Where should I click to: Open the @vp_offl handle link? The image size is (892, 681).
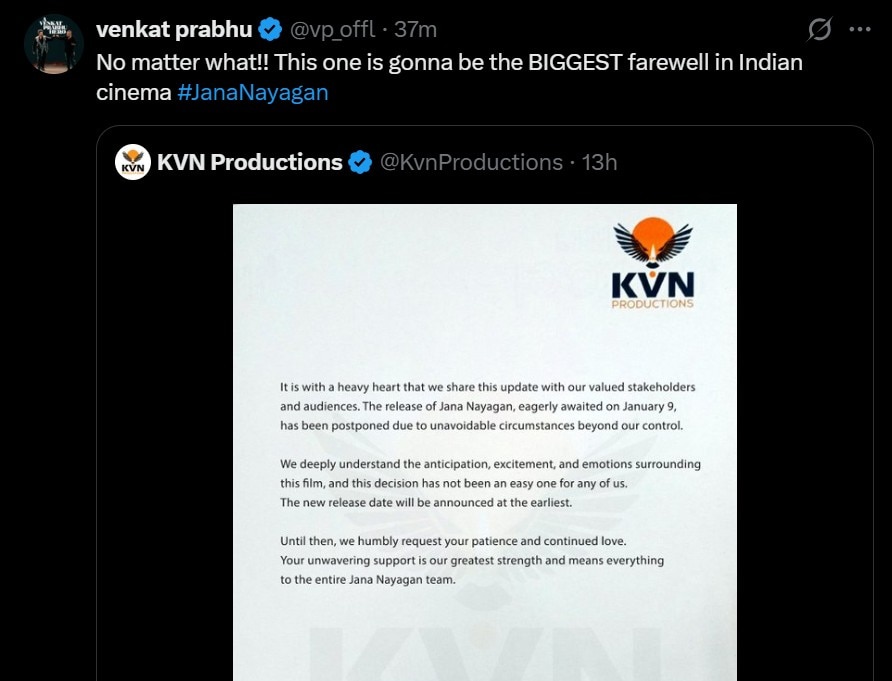click(x=334, y=30)
